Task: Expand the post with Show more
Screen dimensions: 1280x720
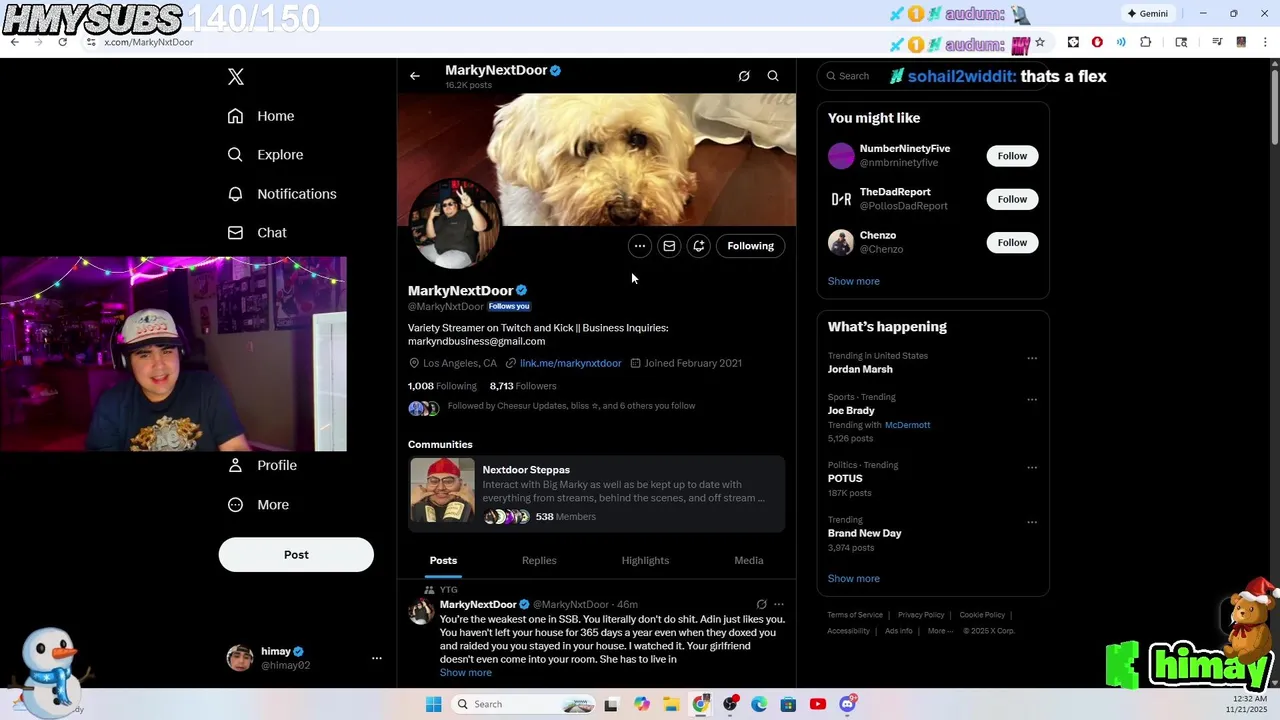Action: click(466, 673)
